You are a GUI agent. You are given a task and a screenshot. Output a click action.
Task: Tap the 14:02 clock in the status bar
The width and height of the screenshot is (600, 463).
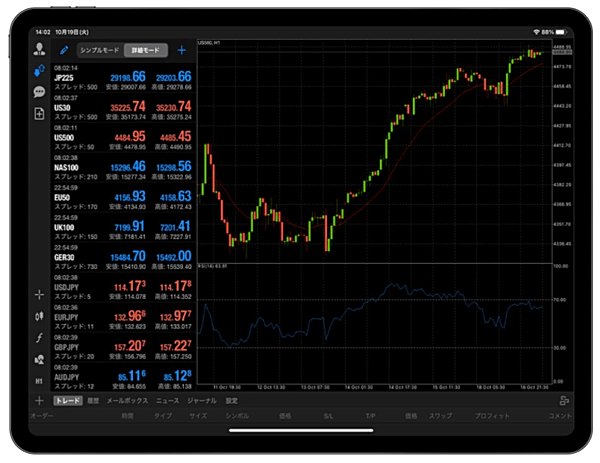point(43,32)
